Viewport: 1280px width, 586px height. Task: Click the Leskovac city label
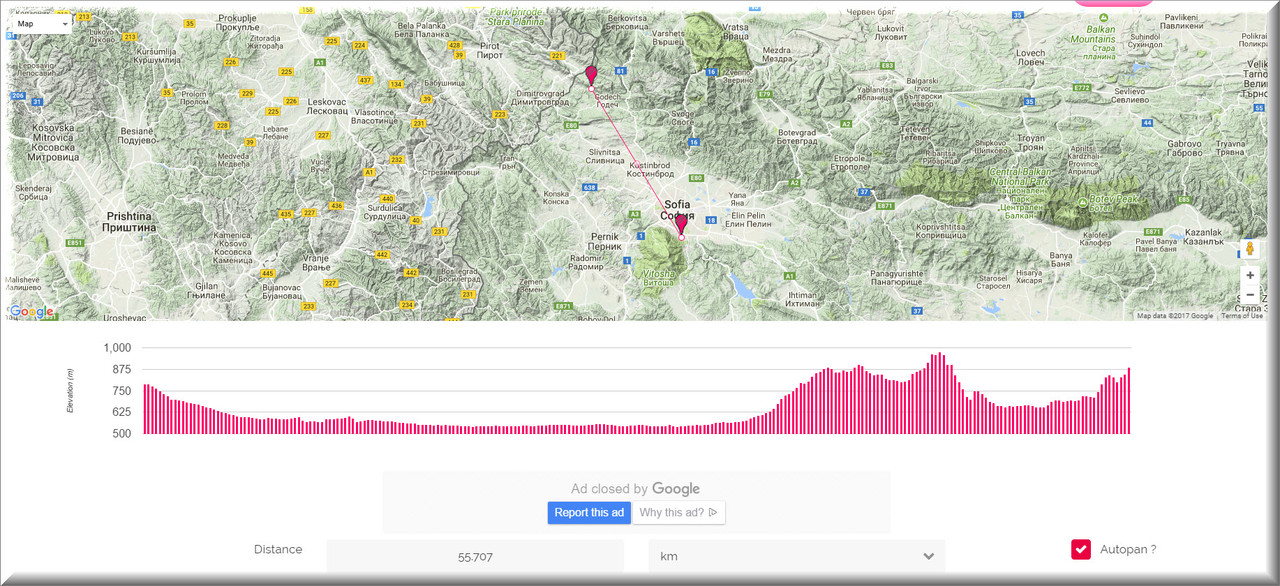[x=326, y=106]
